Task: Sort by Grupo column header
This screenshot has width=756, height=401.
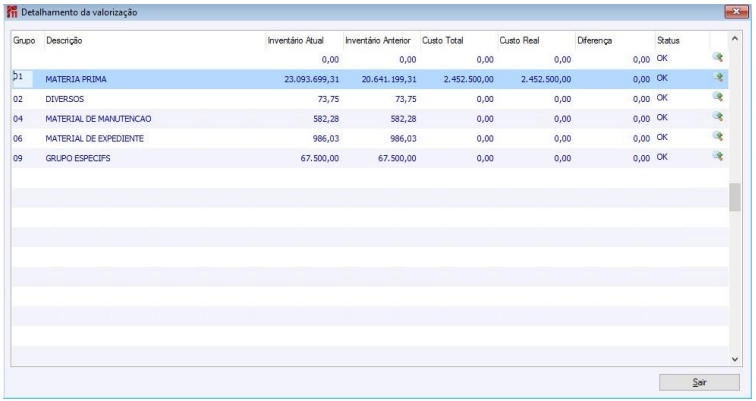Action: coord(23,39)
